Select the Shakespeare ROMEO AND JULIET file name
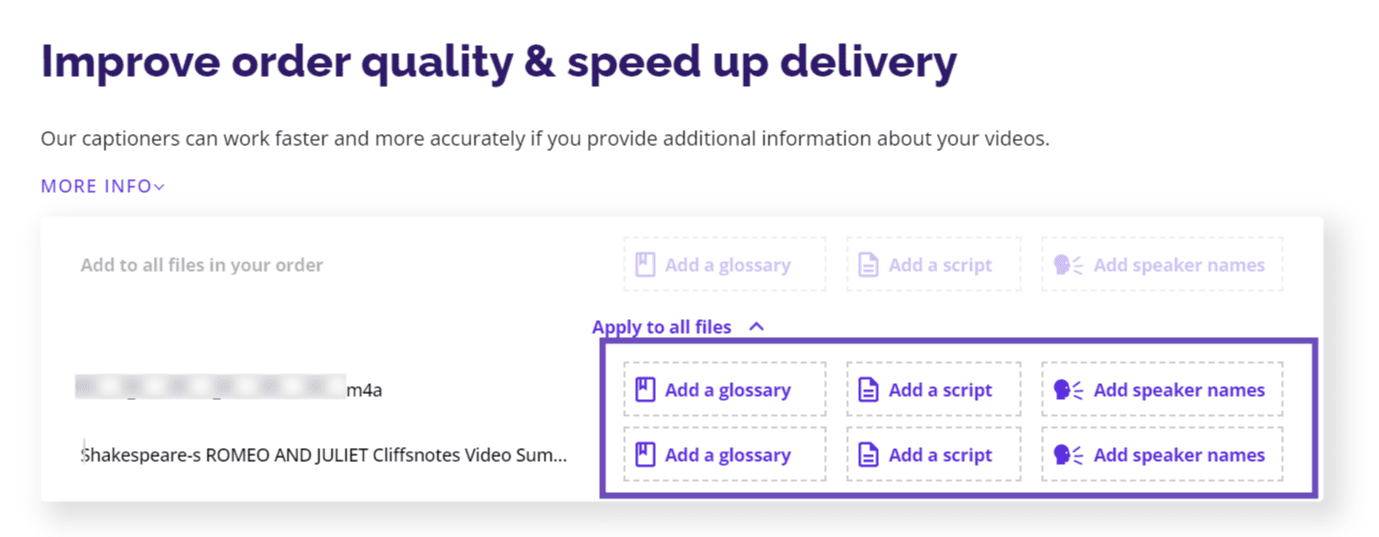 [x=324, y=455]
